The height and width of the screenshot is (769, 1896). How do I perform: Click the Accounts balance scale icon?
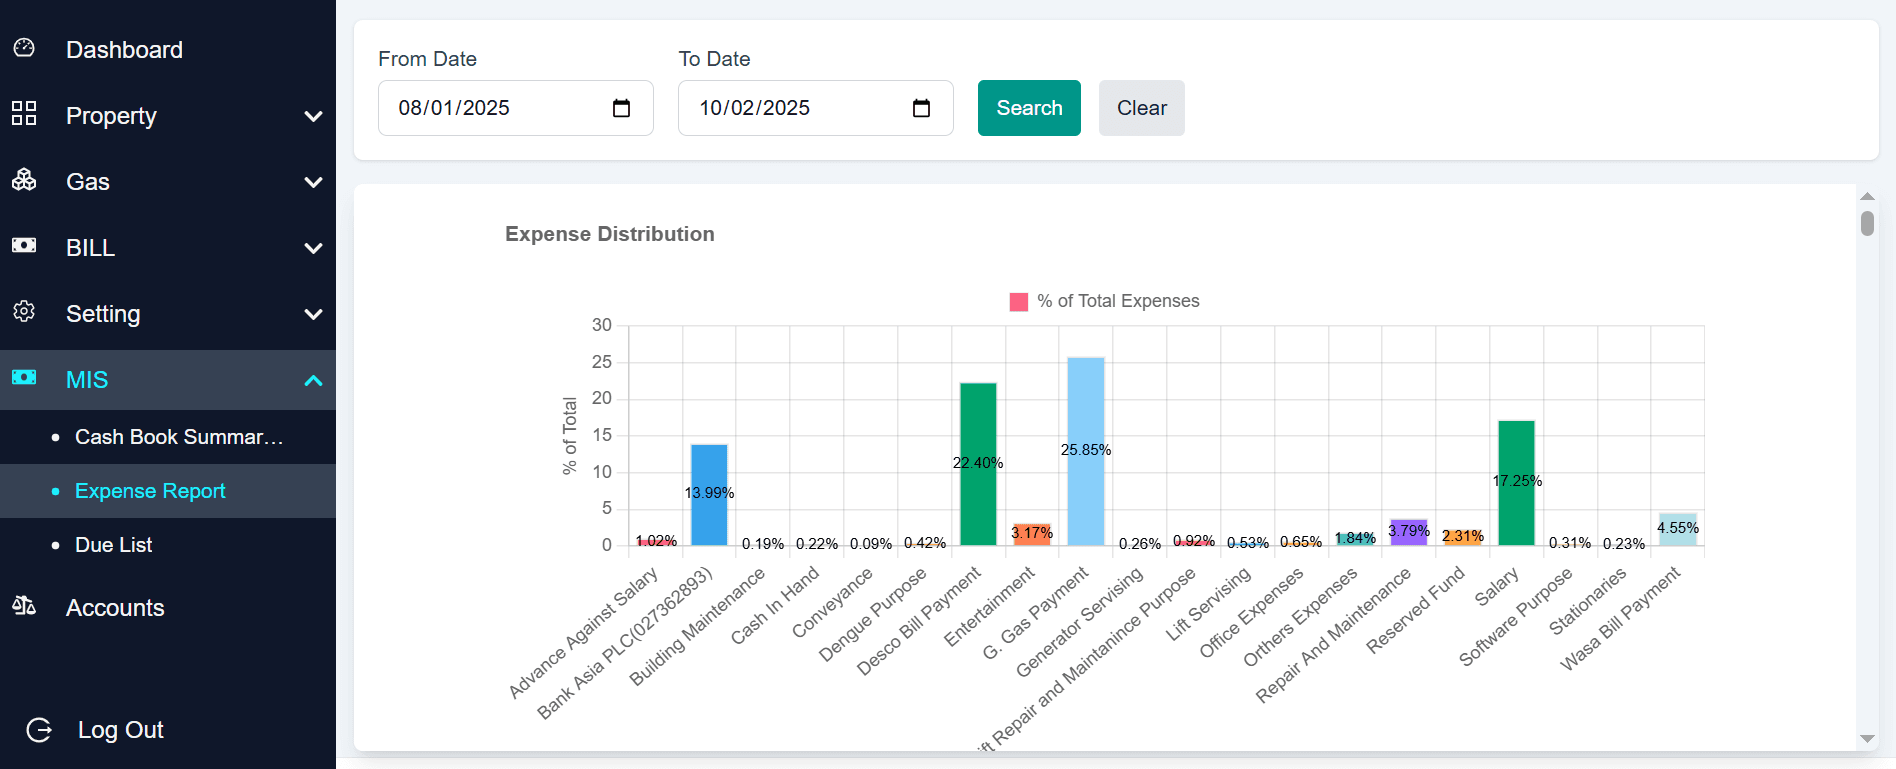tap(24, 606)
